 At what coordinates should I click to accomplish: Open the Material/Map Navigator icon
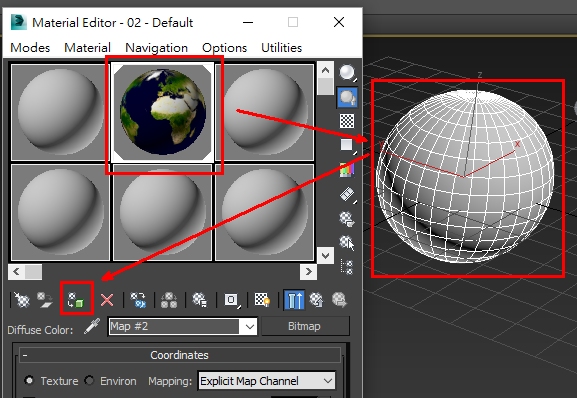click(x=347, y=267)
